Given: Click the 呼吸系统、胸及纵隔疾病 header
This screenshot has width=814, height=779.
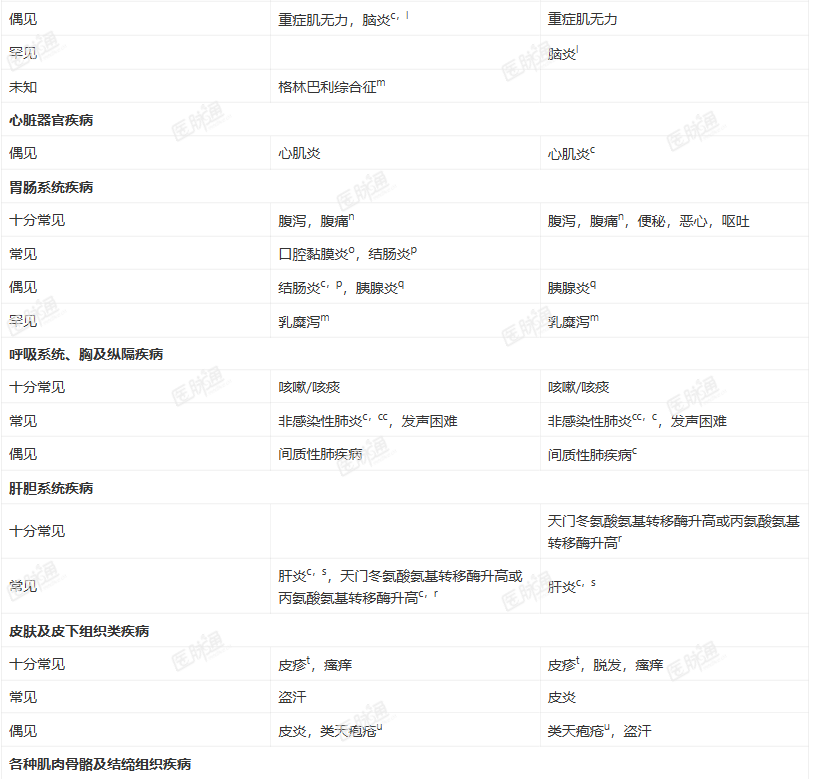Looking at the screenshot, I should point(86,354).
